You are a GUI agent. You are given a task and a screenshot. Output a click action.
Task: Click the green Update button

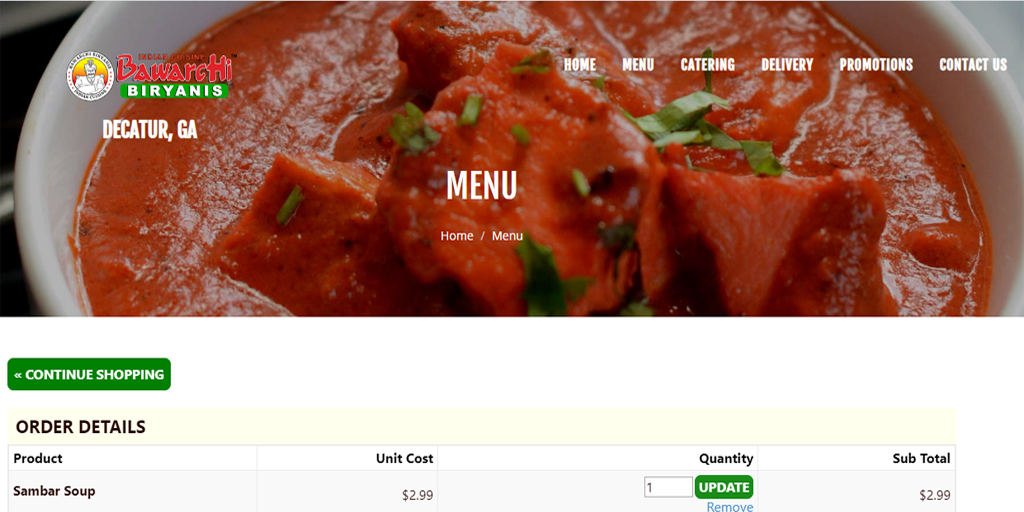pos(724,487)
